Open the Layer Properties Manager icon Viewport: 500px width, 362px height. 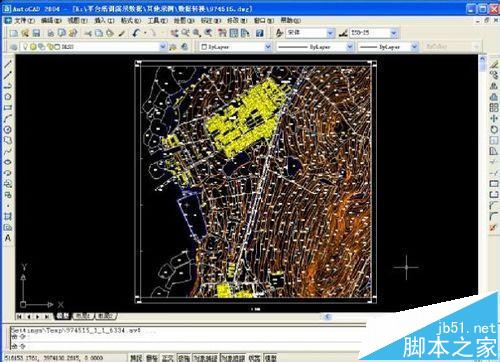pos(14,47)
